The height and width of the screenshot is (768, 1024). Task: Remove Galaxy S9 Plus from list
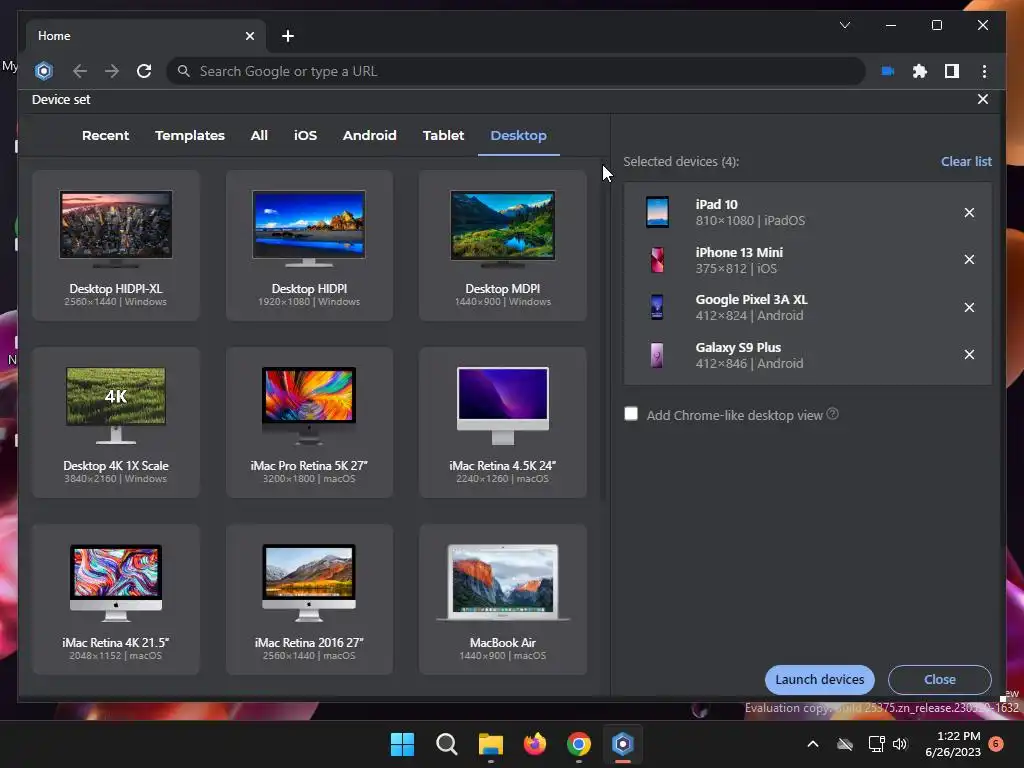click(x=969, y=354)
